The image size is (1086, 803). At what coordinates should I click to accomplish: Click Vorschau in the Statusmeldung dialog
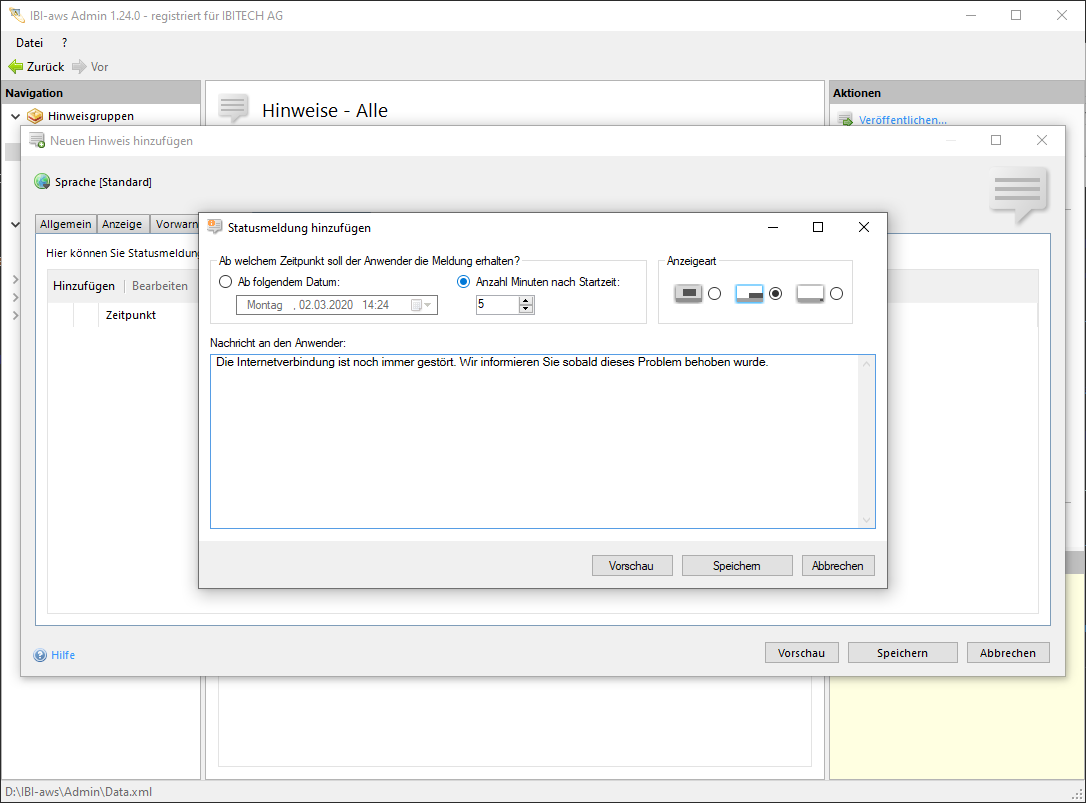pyautogui.click(x=631, y=566)
